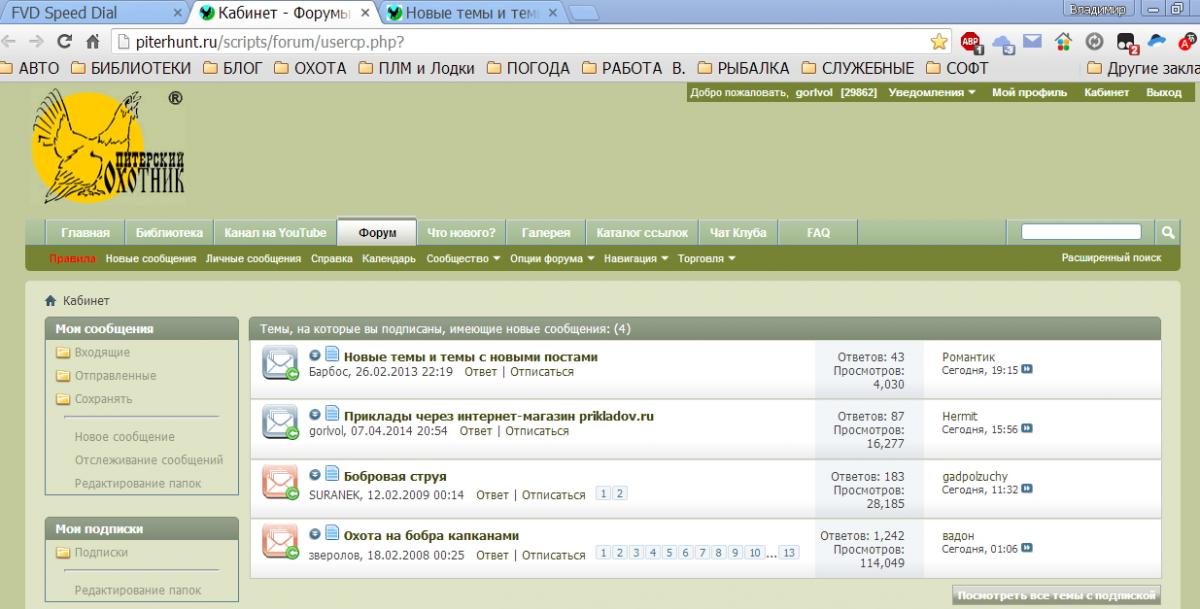The width and height of the screenshot is (1200, 609).
Task: Click Посмотреть все темы с подпиской button
Action: pyautogui.click(x=1056, y=595)
